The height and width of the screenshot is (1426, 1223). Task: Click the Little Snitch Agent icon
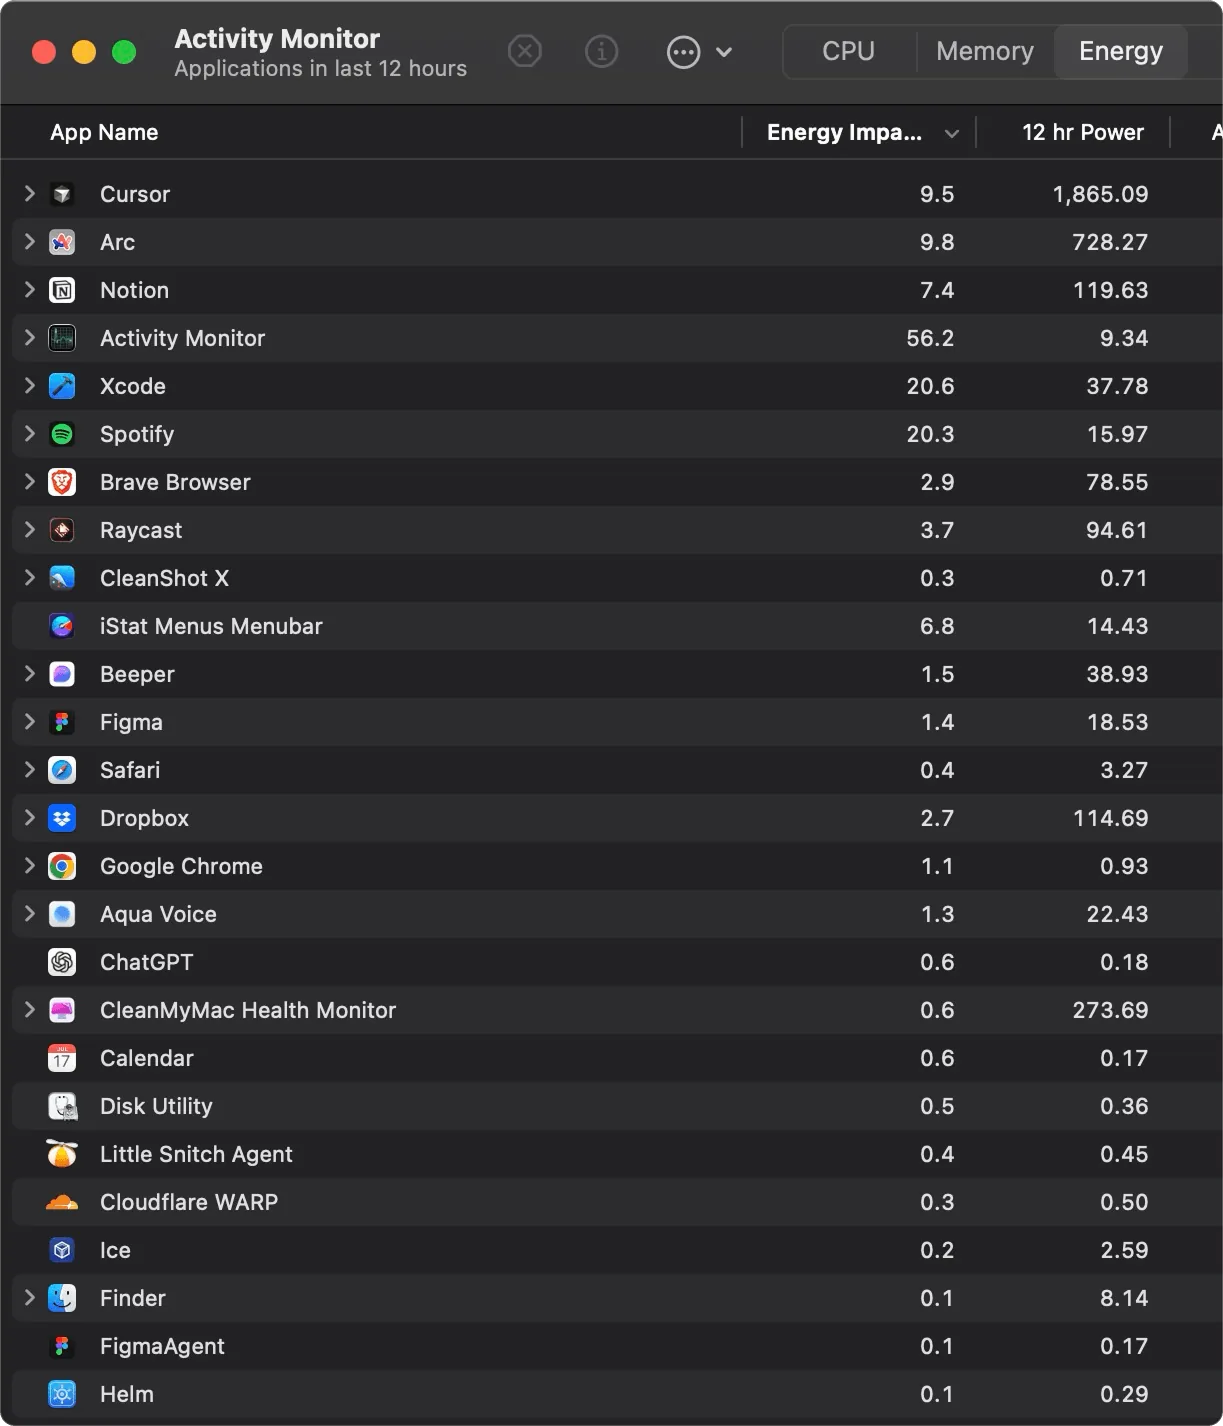pyautogui.click(x=62, y=1154)
